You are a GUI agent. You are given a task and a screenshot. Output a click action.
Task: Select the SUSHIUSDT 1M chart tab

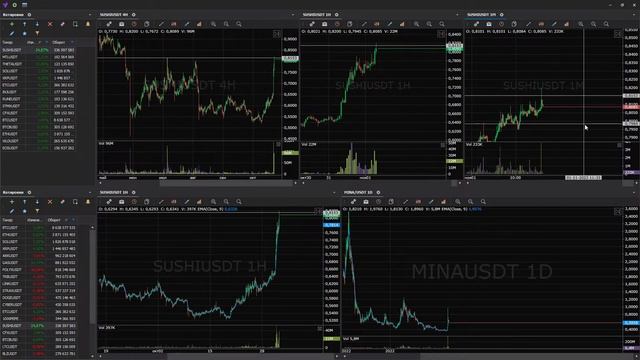[x=482, y=15]
